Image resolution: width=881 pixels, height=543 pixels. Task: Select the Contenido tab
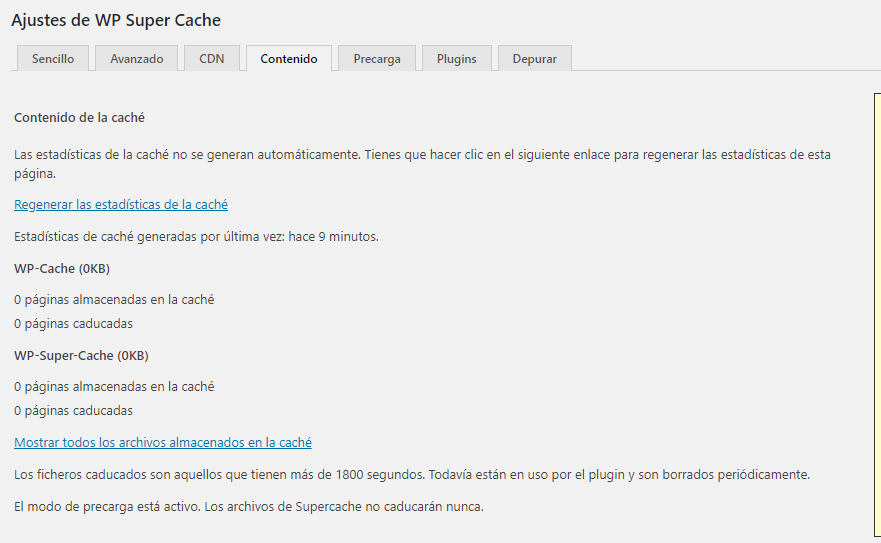tap(289, 58)
